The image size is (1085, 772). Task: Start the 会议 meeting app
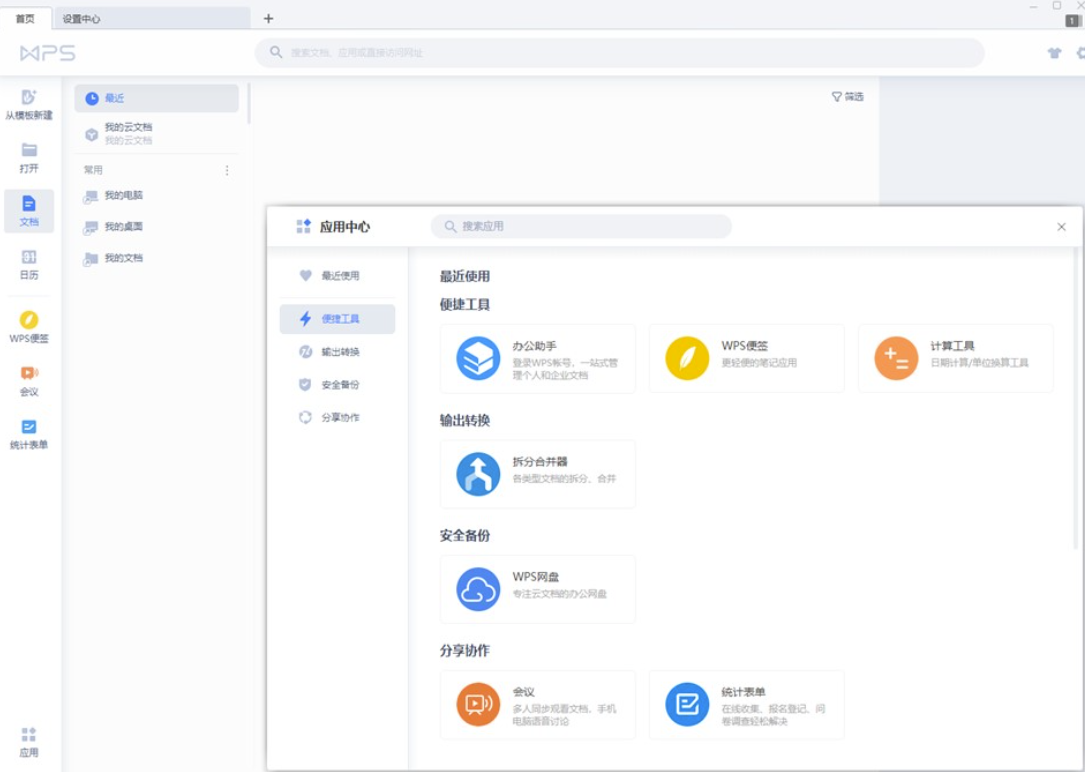point(538,704)
